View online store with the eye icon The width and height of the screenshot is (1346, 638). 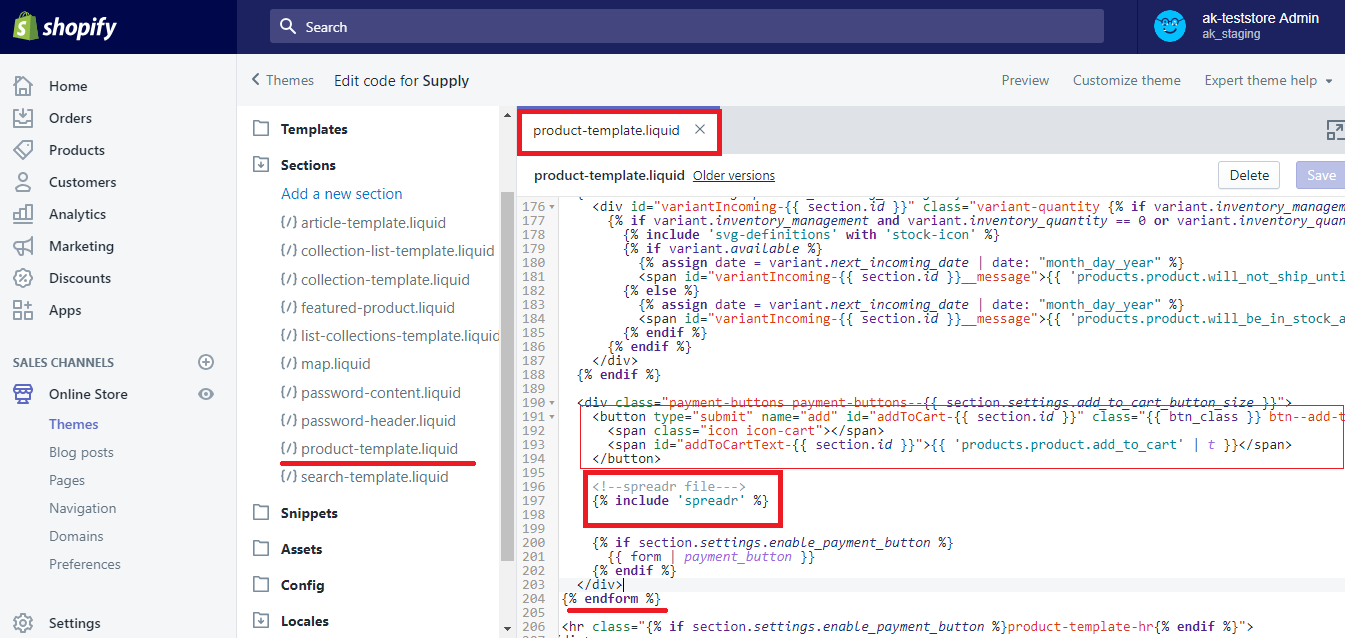tap(206, 394)
